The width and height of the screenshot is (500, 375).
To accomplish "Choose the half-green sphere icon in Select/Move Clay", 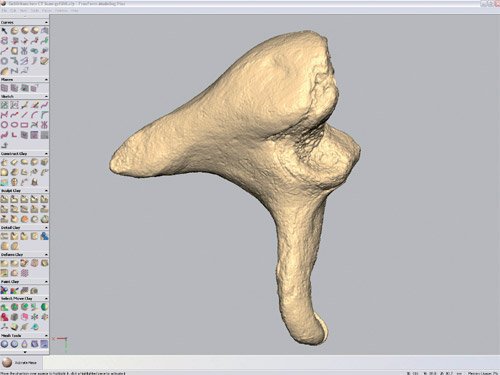I will click(44, 307).
